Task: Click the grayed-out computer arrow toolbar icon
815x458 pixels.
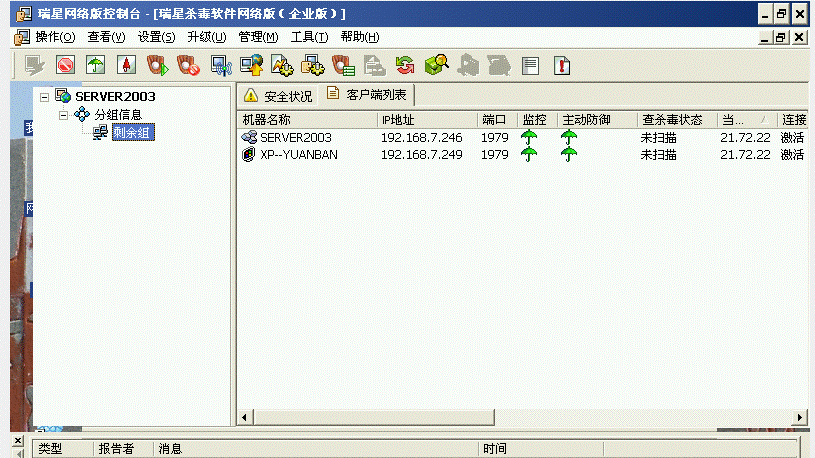Action: [x=35, y=66]
